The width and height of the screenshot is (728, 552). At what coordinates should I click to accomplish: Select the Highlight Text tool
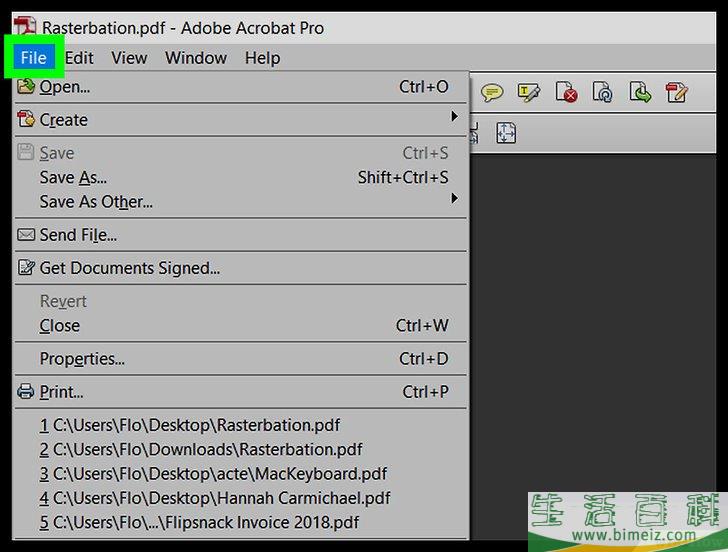pyautogui.click(x=528, y=92)
